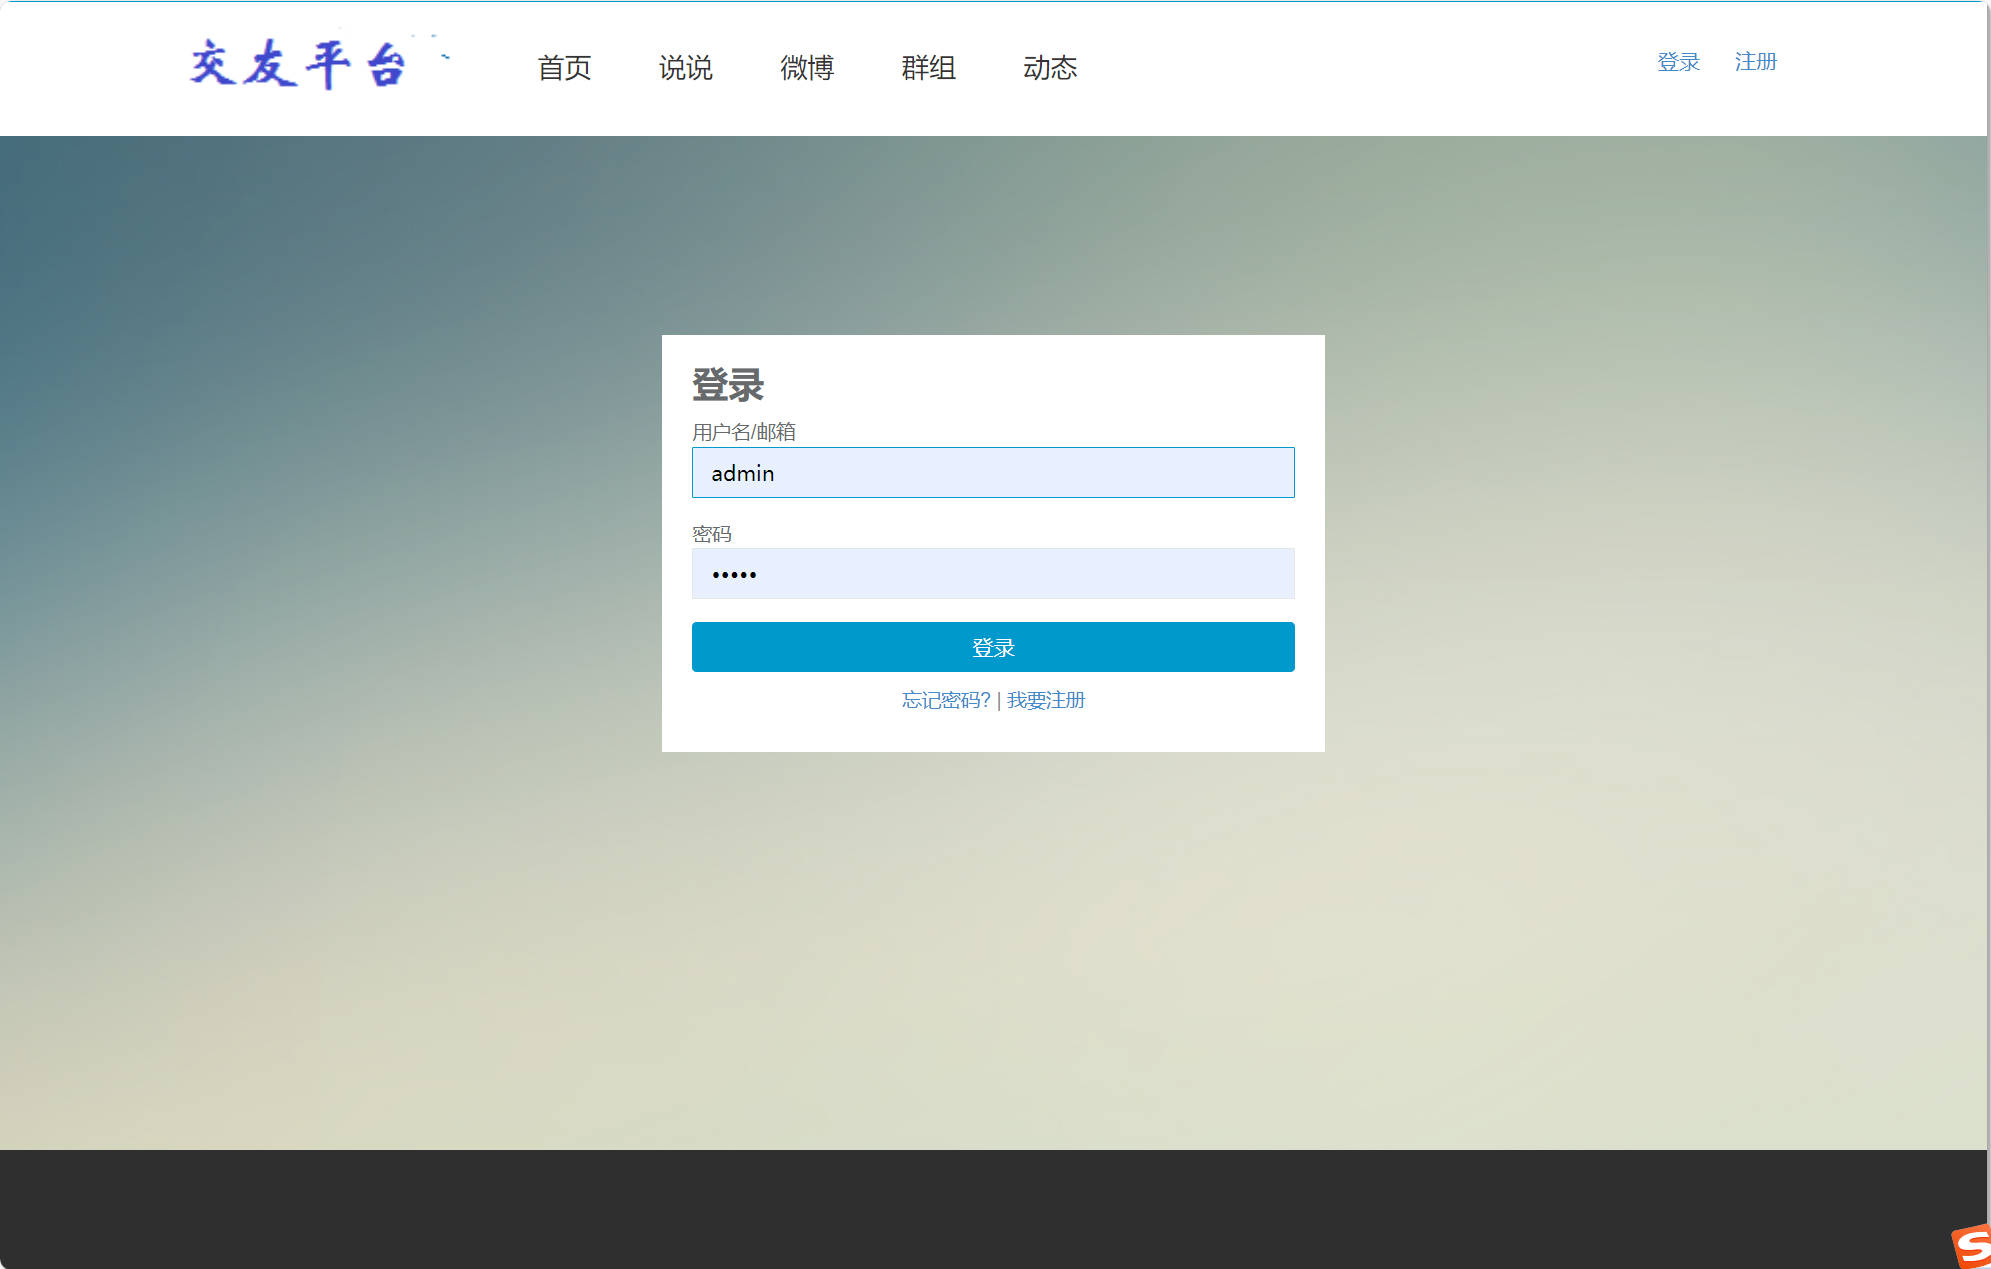Image resolution: width=1991 pixels, height=1269 pixels.
Task: Click the 登录 heading on the form
Action: [728, 381]
